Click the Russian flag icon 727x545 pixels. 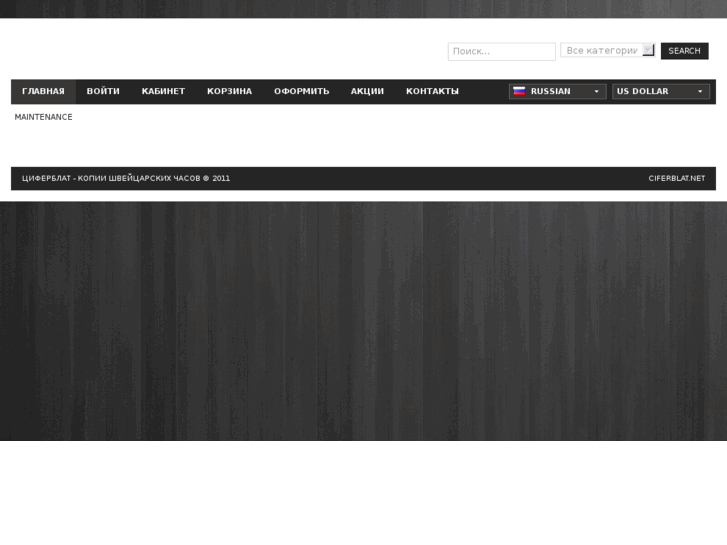point(519,91)
